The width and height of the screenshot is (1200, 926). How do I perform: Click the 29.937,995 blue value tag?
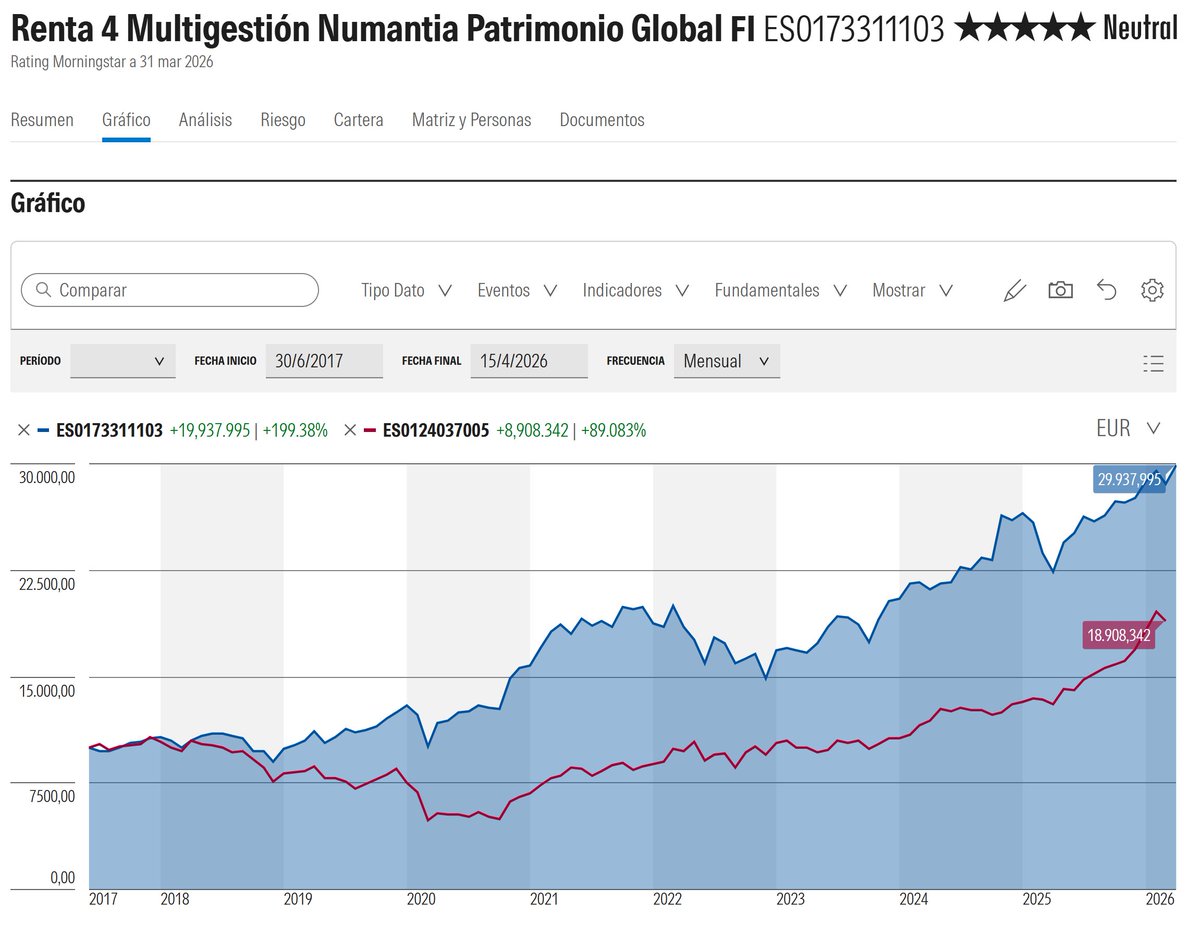click(1129, 480)
